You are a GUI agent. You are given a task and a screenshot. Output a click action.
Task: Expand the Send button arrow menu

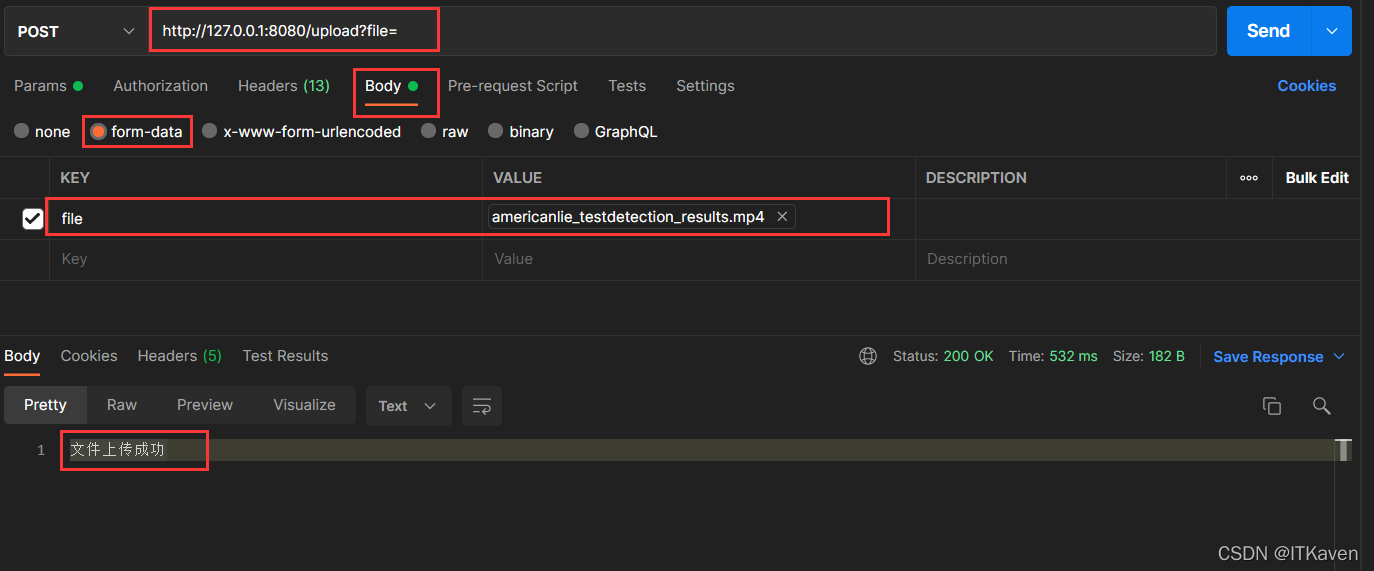point(1332,31)
